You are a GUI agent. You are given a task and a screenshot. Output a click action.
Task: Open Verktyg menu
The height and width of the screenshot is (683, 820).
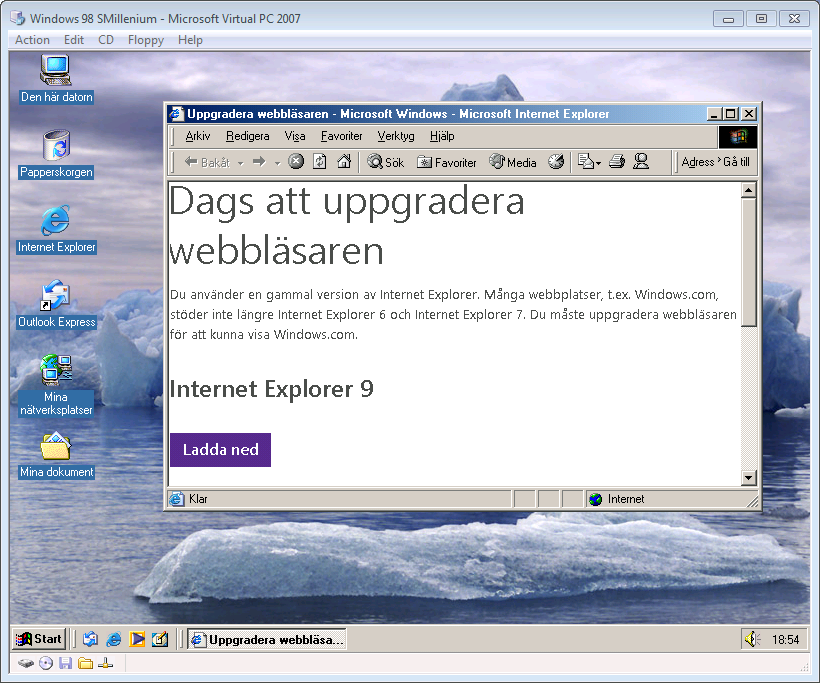[396, 136]
